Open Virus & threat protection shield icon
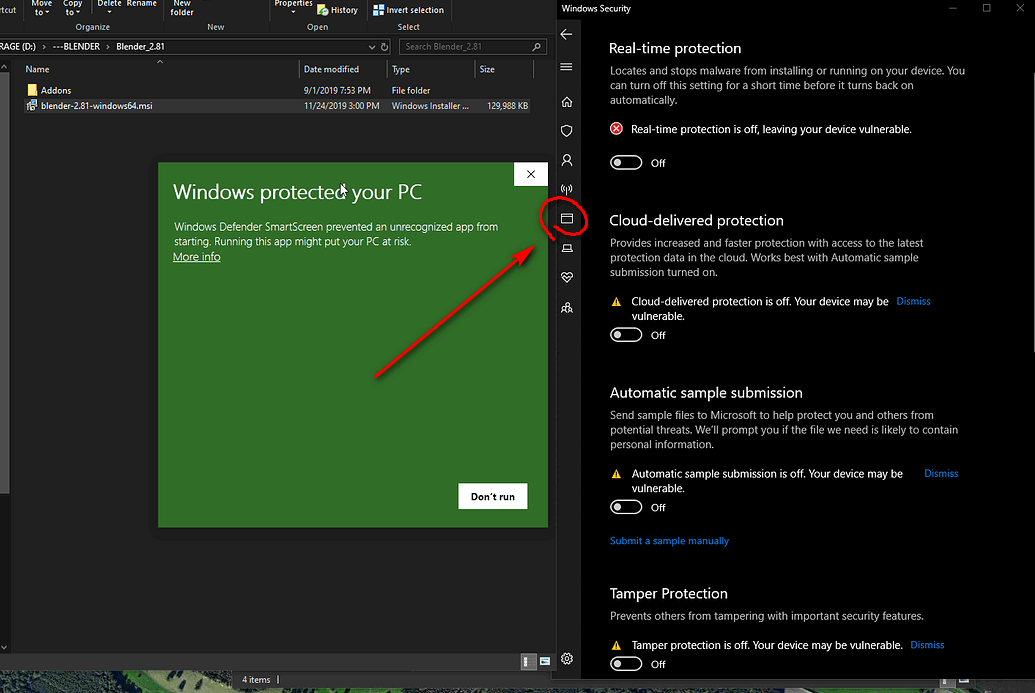1035x693 pixels. (x=566, y=131)
